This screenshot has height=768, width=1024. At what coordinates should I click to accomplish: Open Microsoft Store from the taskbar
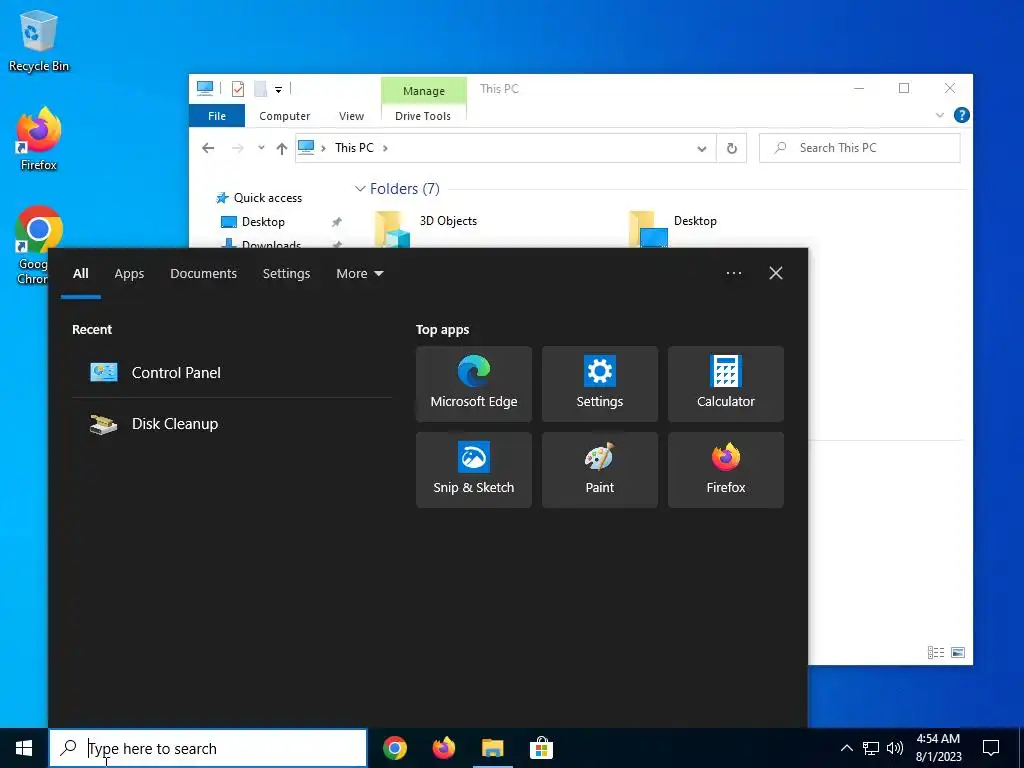[541, 748]
